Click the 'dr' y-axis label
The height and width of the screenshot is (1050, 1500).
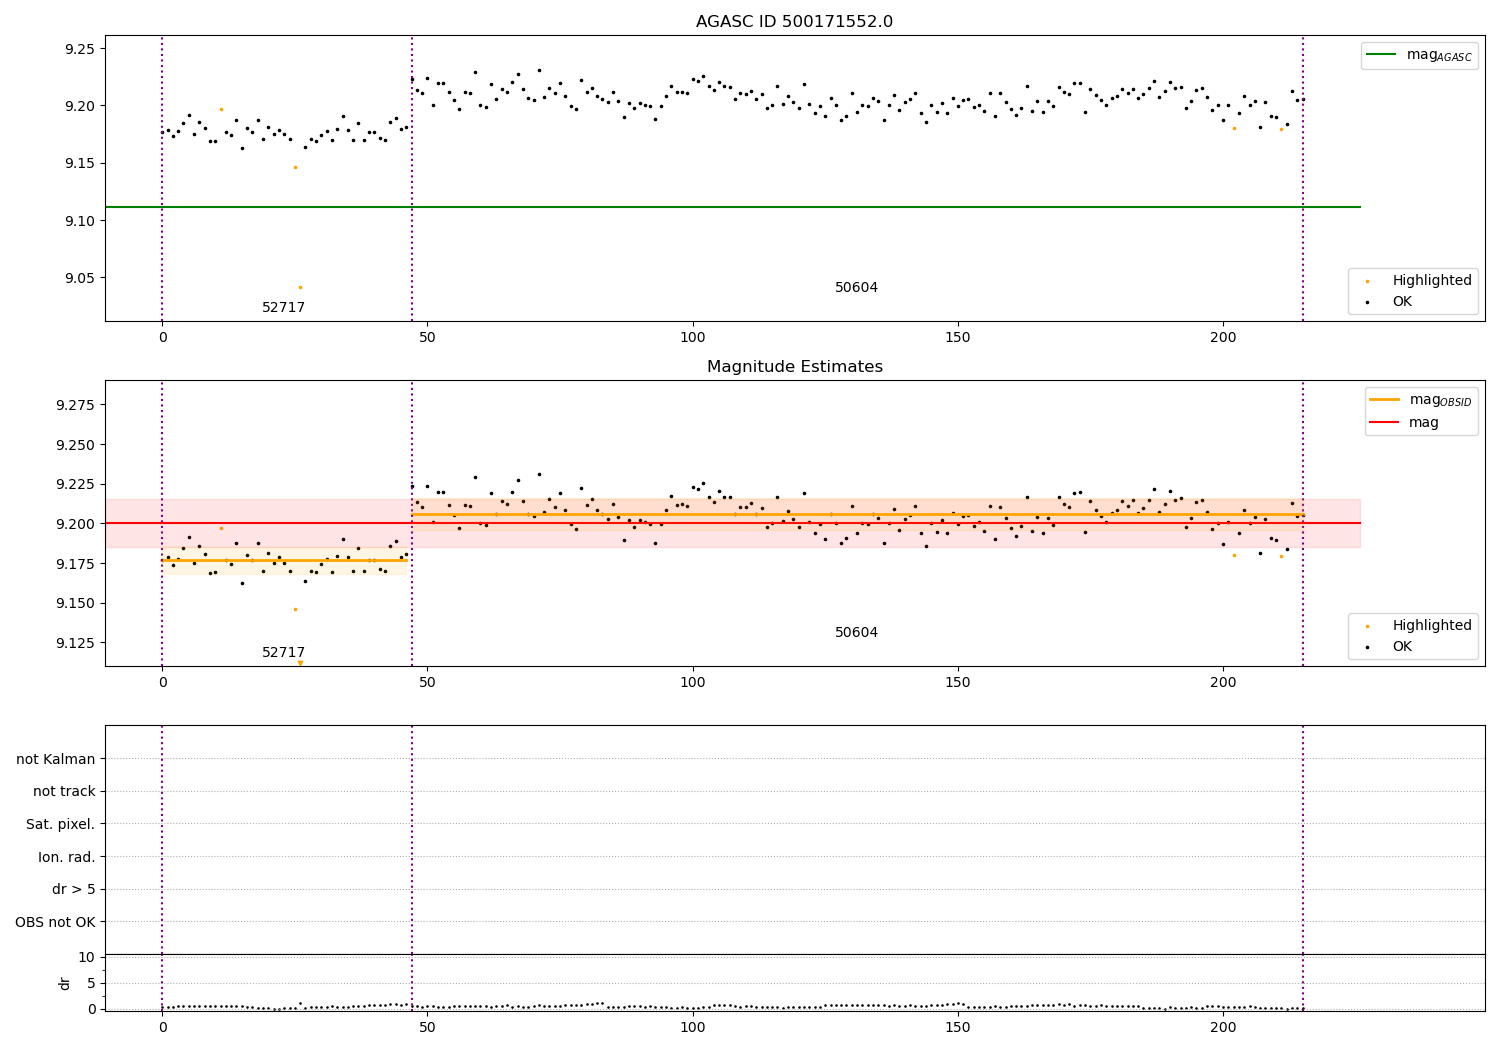(x=65, y=983)
